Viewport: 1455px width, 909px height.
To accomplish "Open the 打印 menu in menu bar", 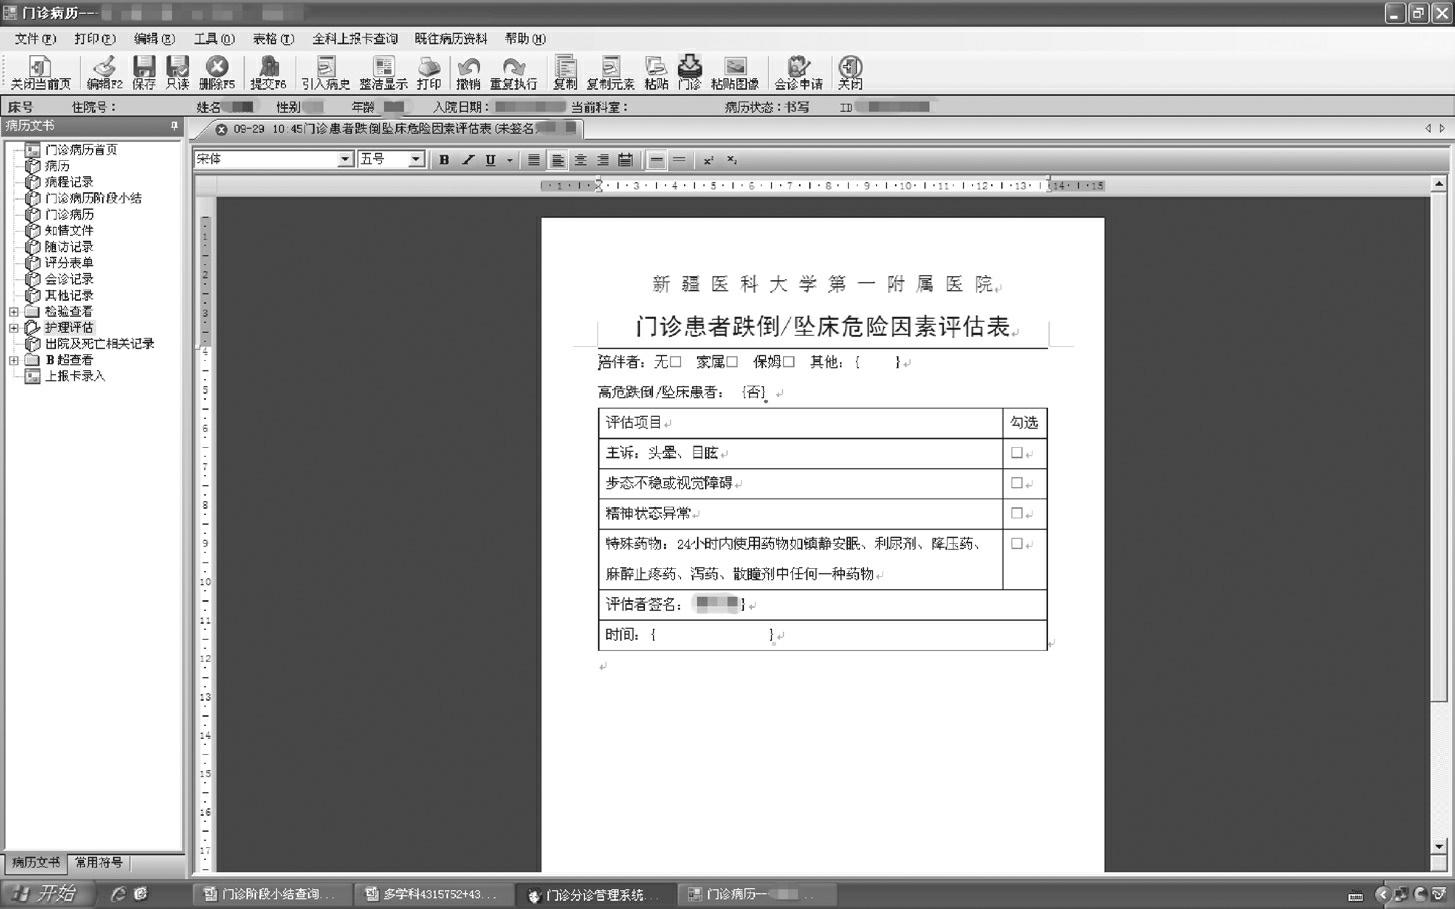I will pos(95,39).
